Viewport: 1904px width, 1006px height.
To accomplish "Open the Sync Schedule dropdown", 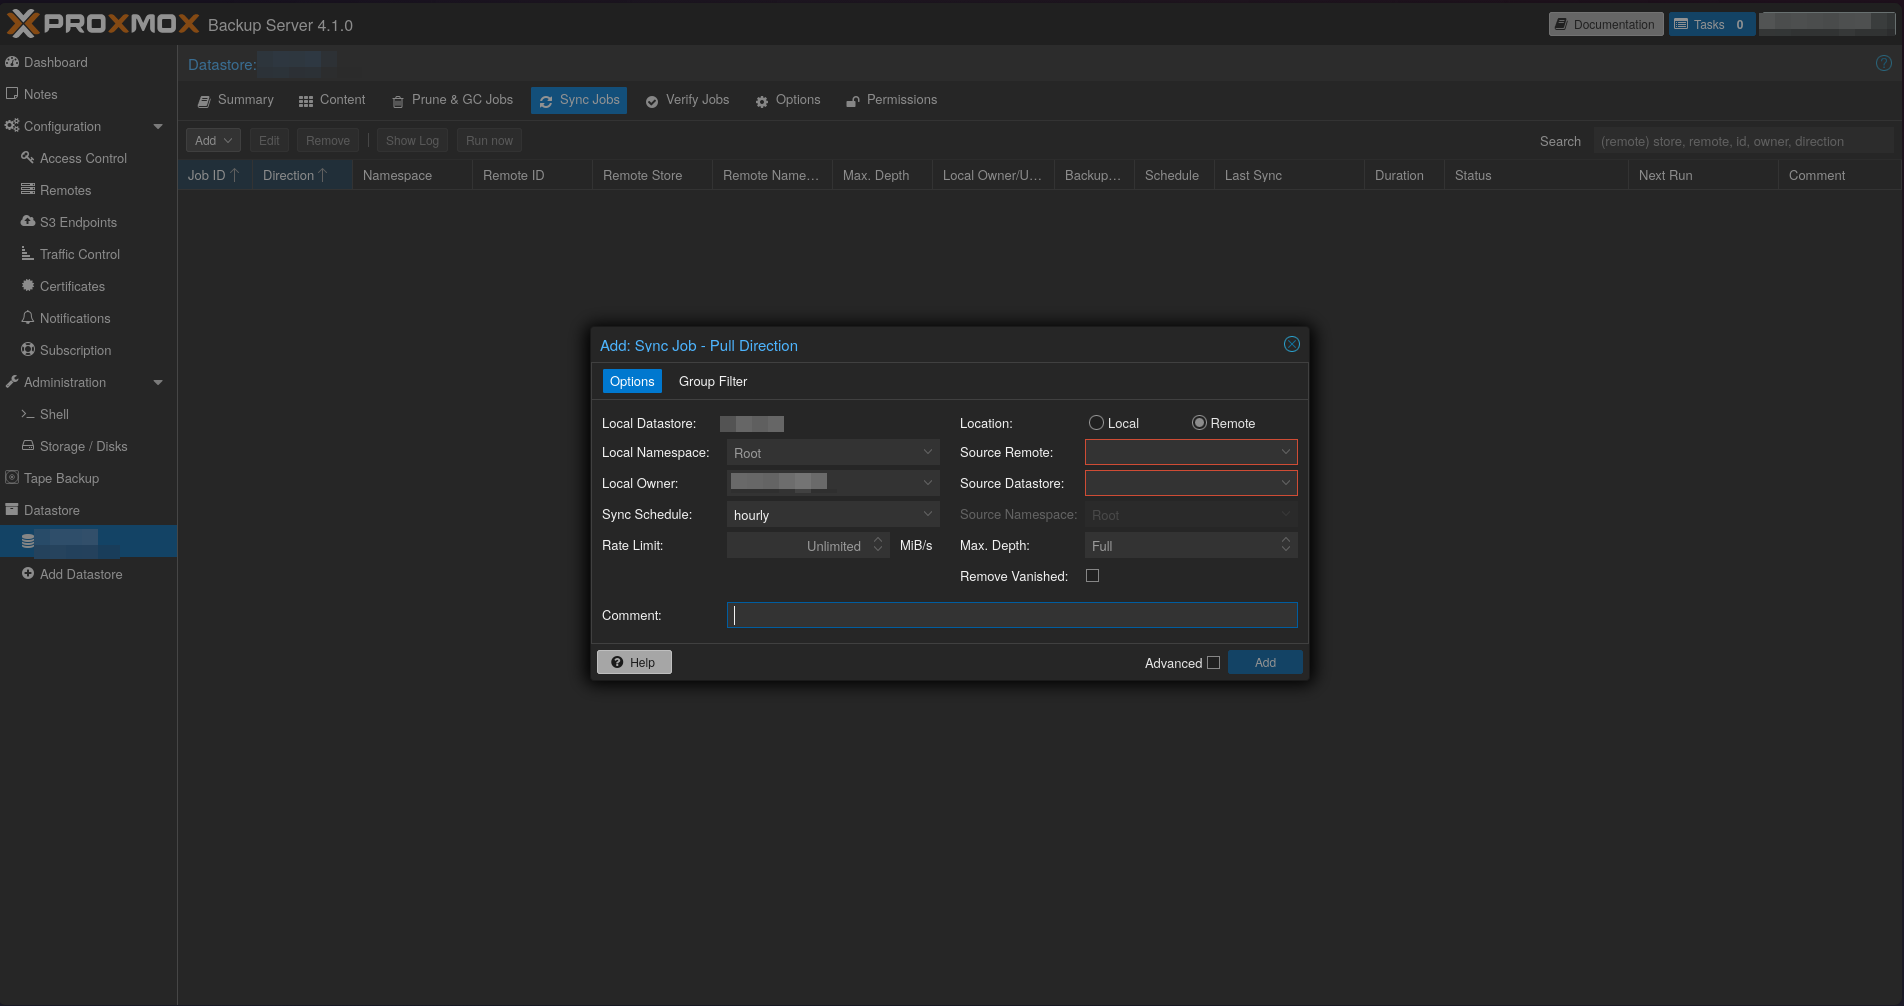I will [928, 514].
